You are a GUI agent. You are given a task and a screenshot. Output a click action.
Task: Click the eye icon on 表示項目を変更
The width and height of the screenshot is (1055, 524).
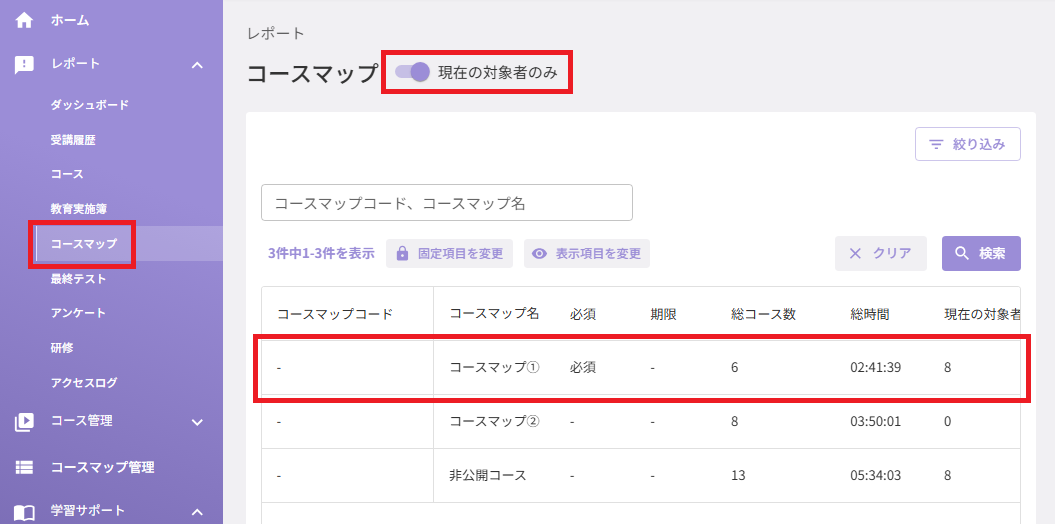tap(539, 254)
